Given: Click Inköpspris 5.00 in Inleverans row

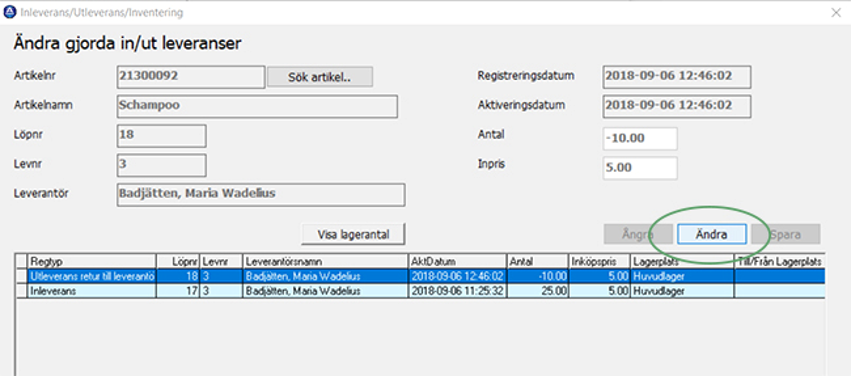Looking at the screenshot, I should click(x=600, y=291).
